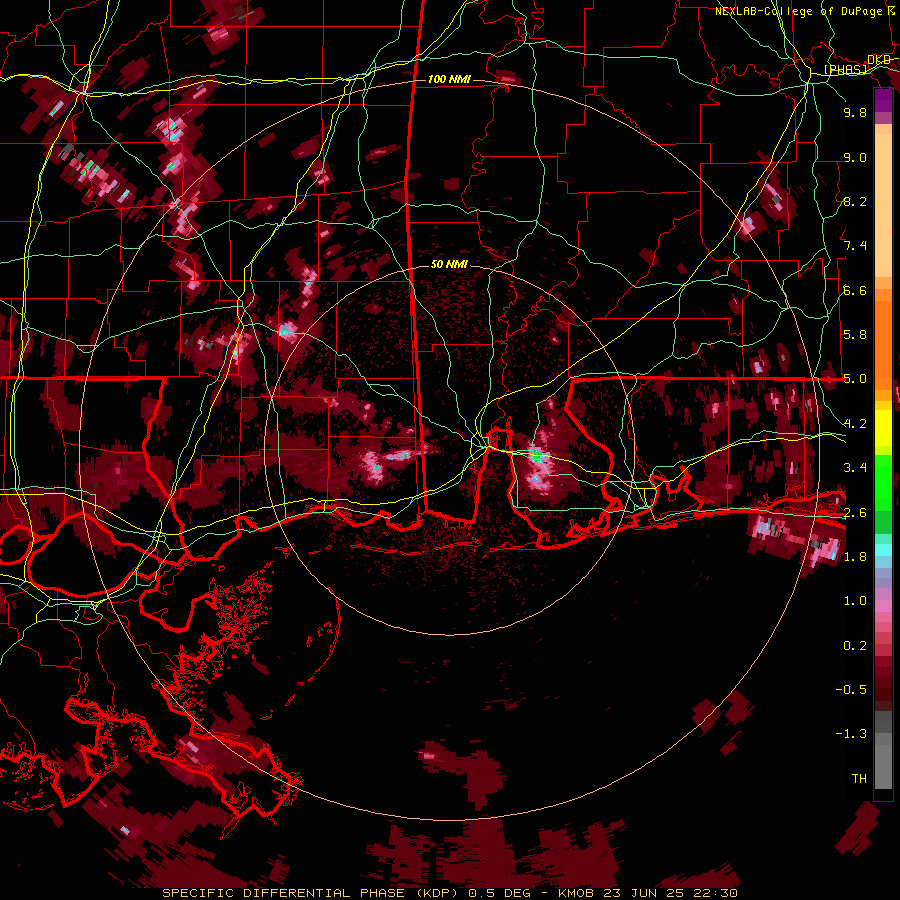Click the 9.8 value on the color scale
The width and height of the screenshot is (900, 900).
855,112
